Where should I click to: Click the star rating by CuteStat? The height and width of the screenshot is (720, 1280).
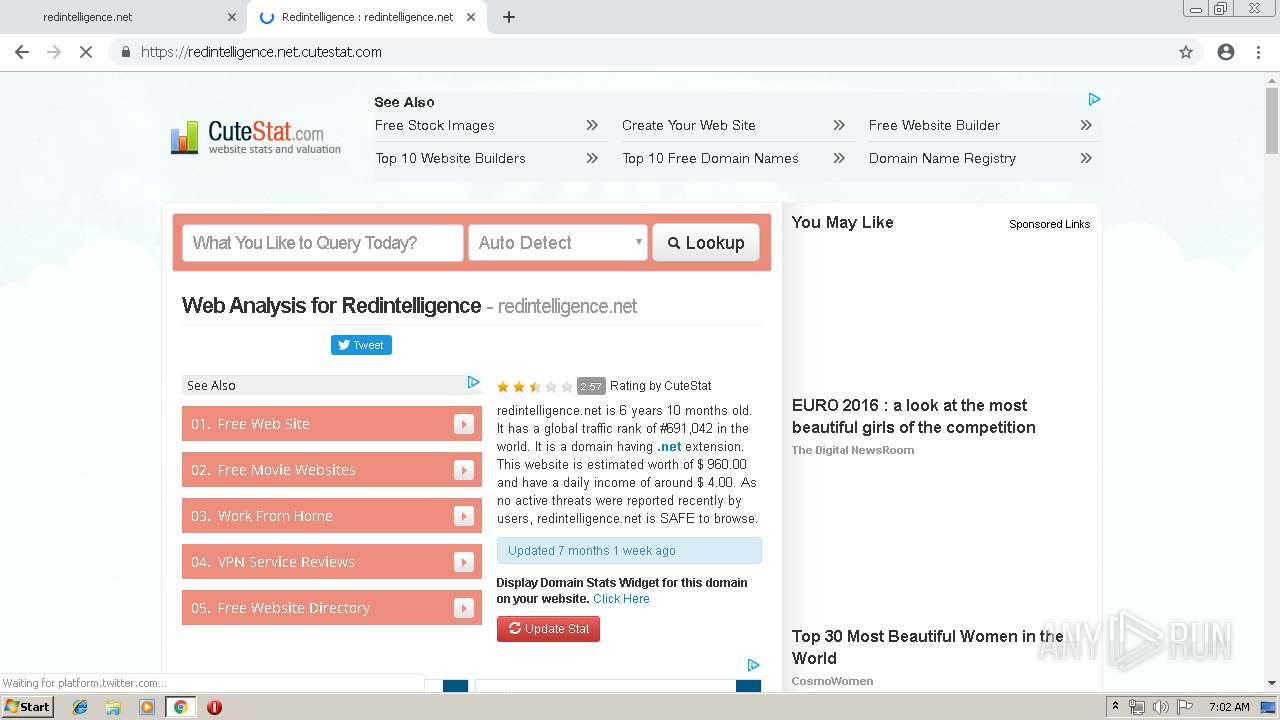click(x=535, y=386)
